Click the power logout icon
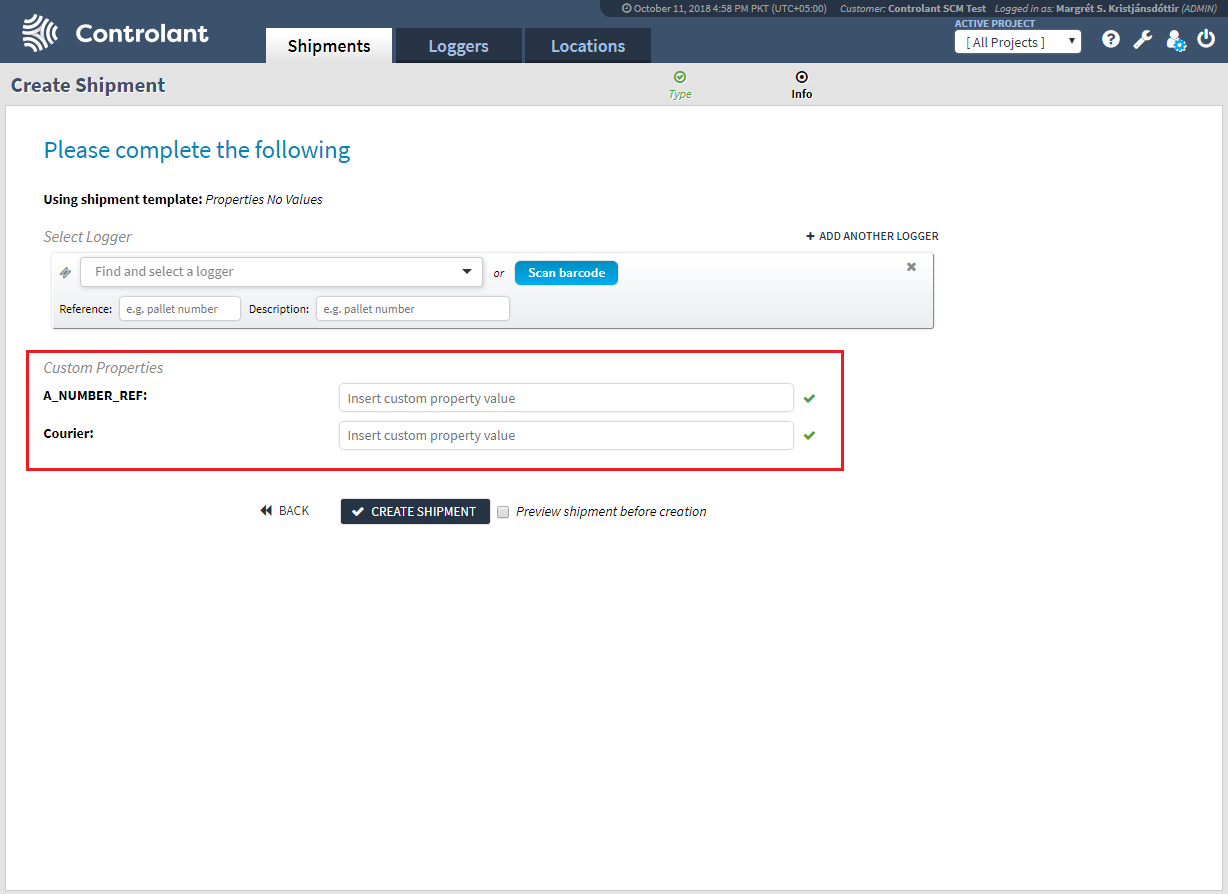The image size is (1228, 894). [x=1207, y=40]
